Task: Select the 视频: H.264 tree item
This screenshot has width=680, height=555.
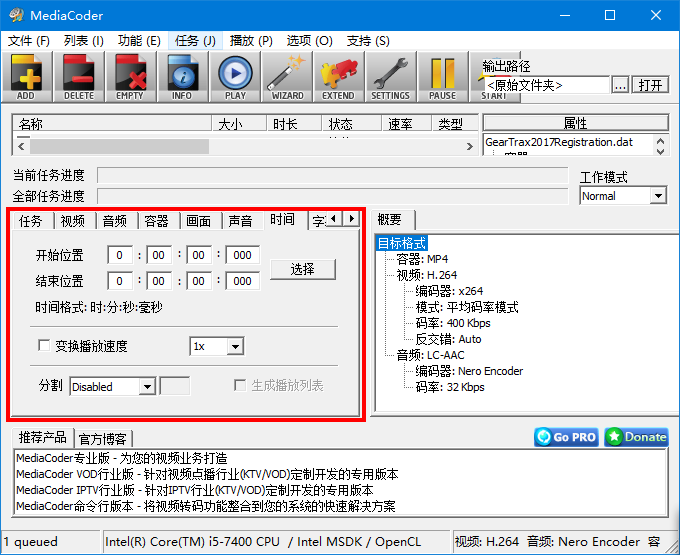Action: pos(427,275)
